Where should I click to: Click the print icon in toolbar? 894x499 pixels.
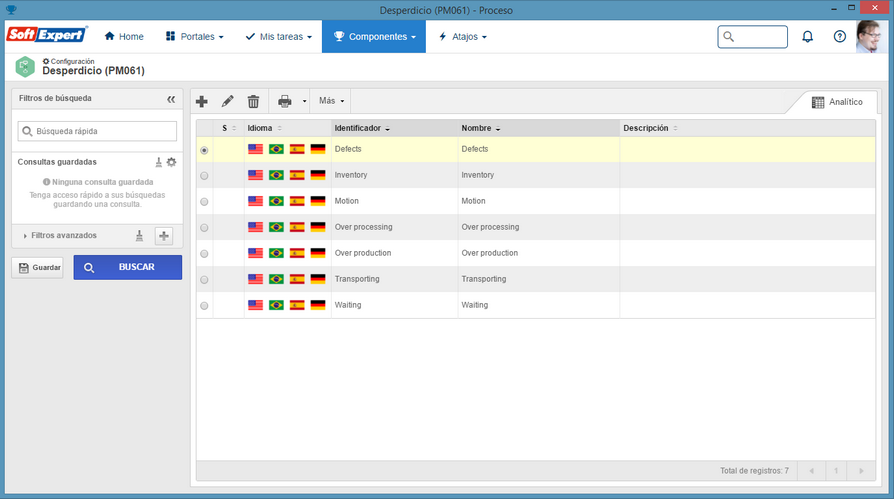pos(285,102)
